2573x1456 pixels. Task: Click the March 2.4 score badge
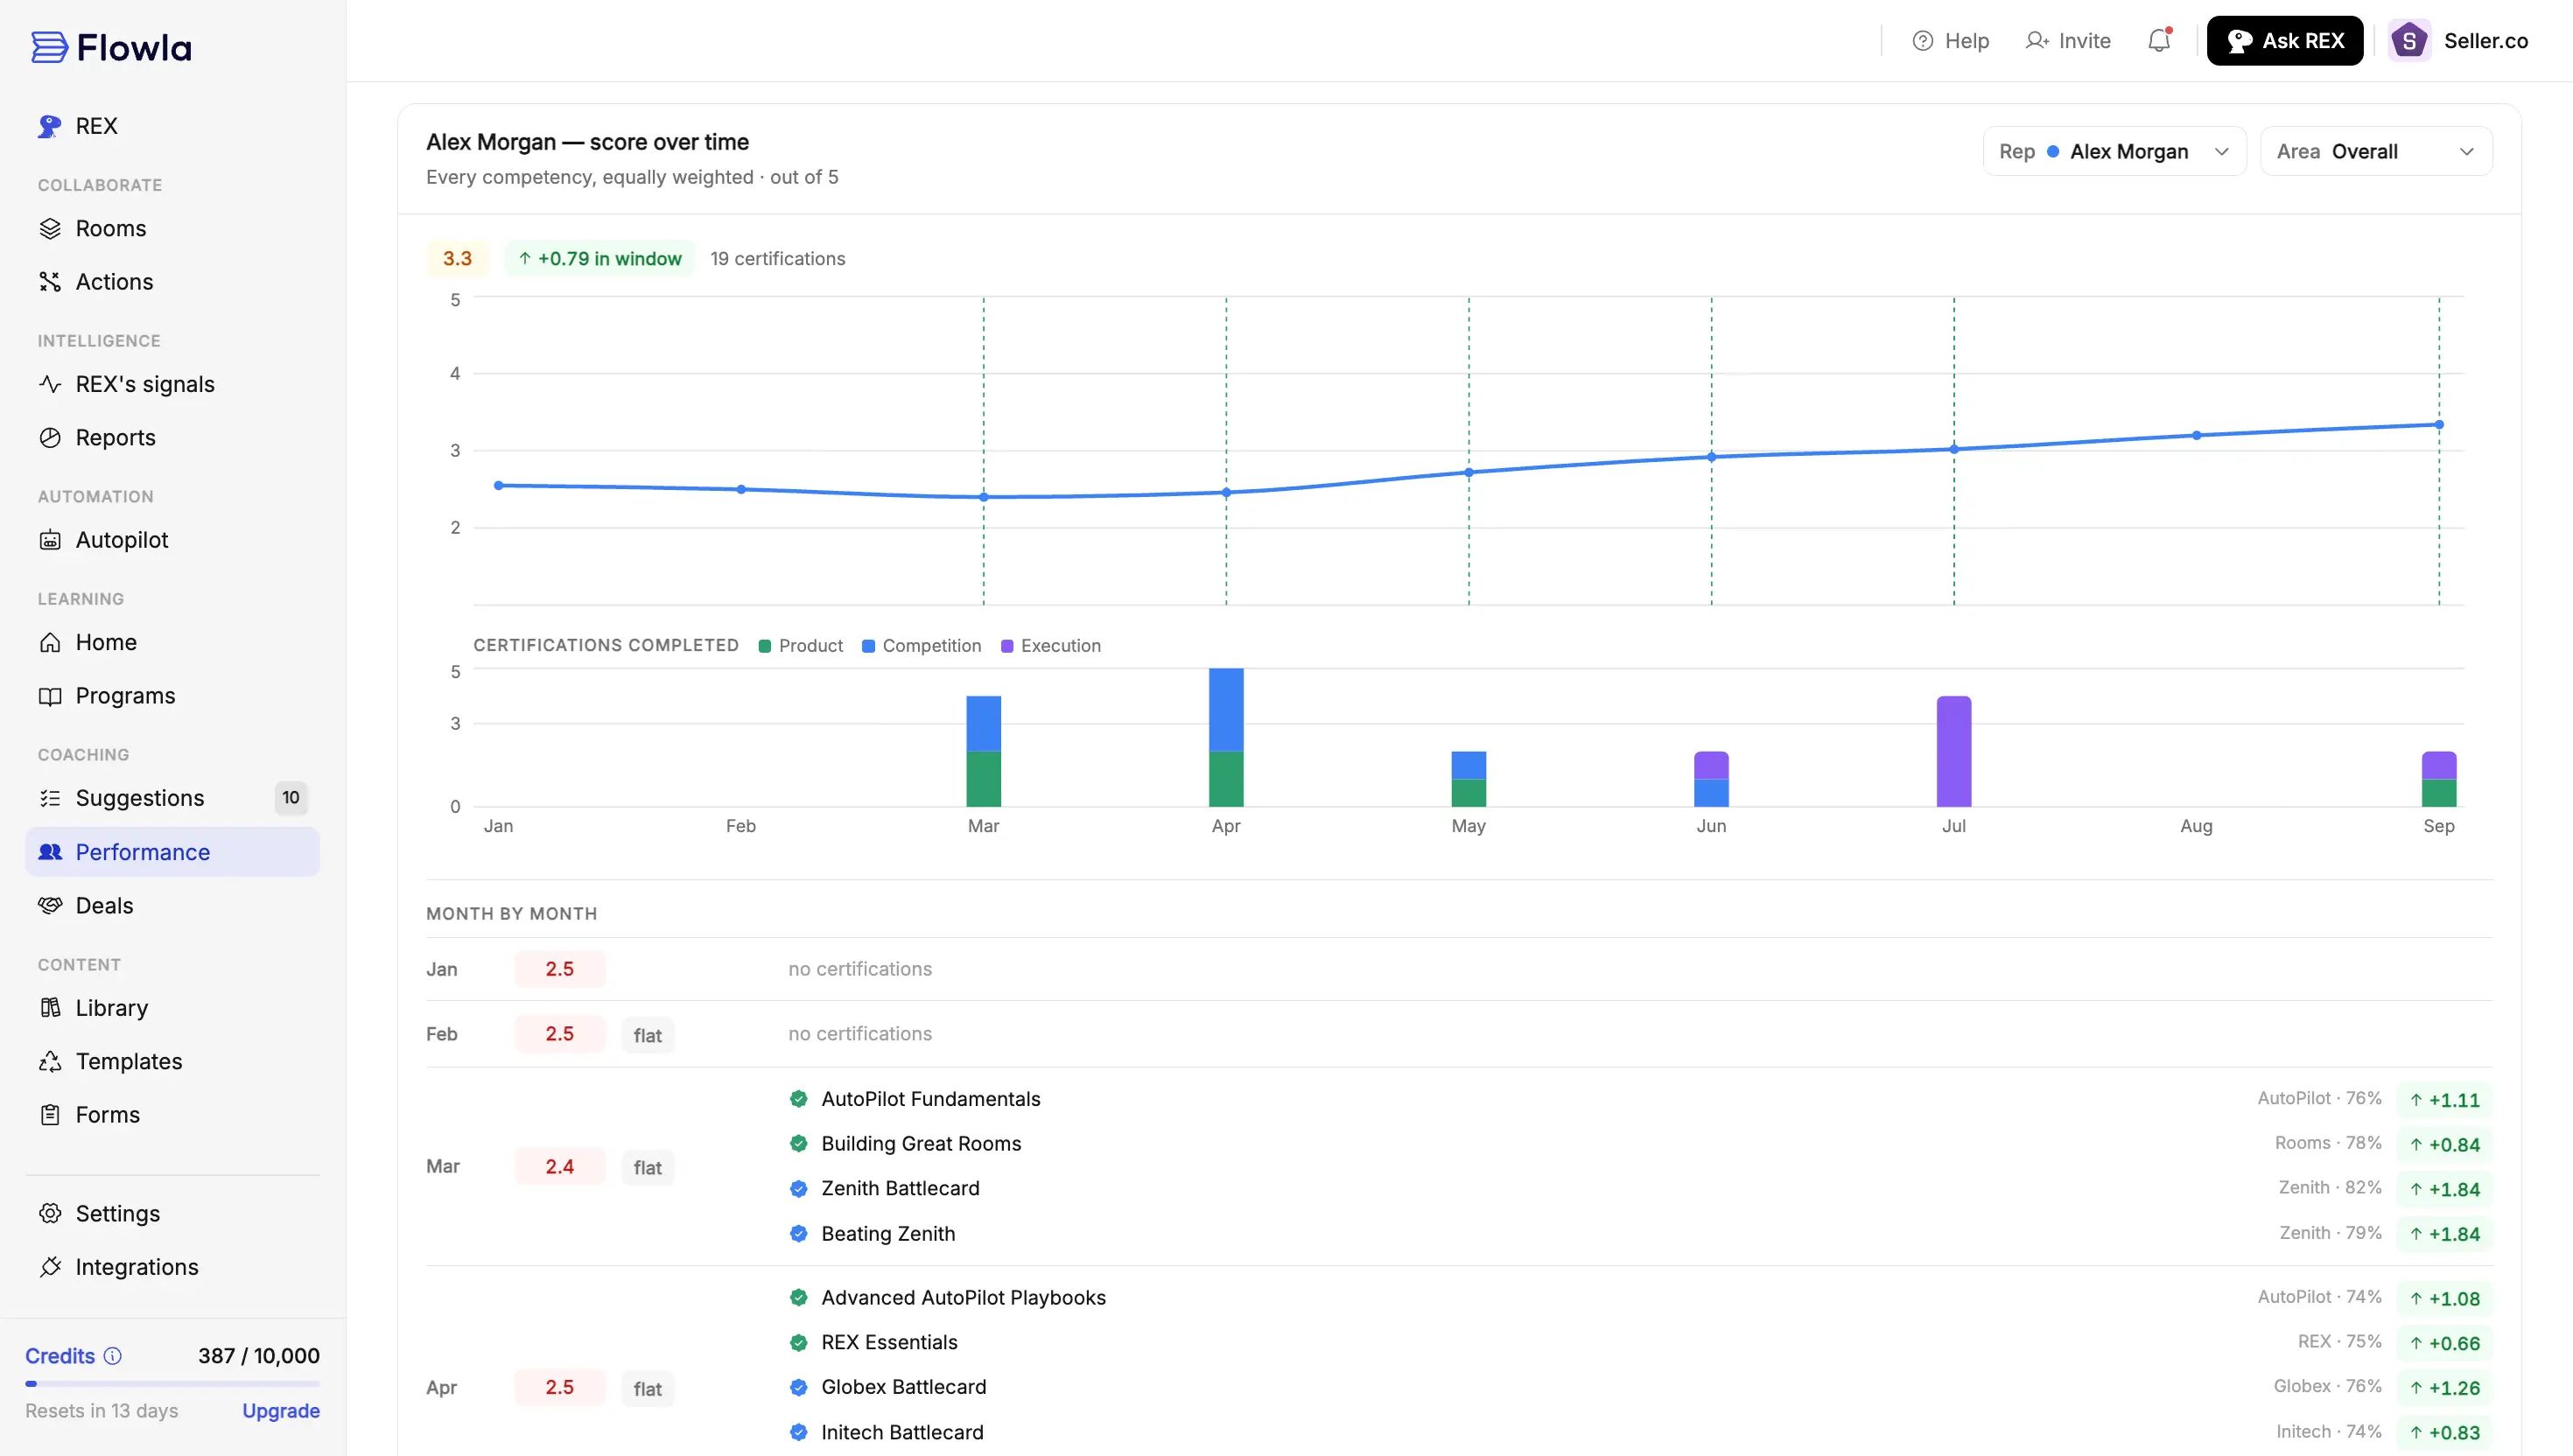560,1167
